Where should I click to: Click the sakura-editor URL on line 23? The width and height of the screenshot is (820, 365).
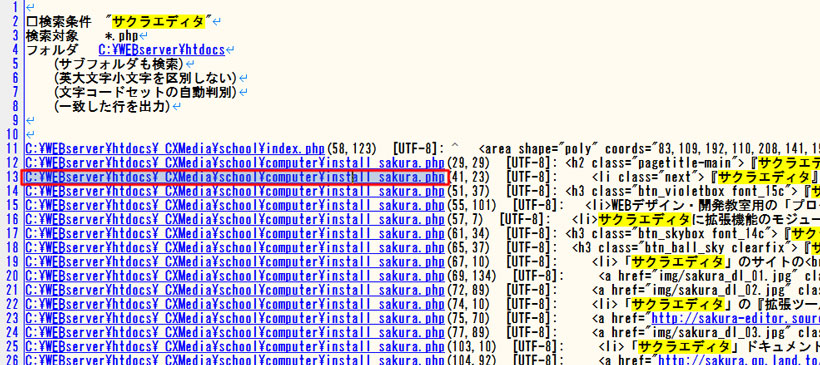735,318
